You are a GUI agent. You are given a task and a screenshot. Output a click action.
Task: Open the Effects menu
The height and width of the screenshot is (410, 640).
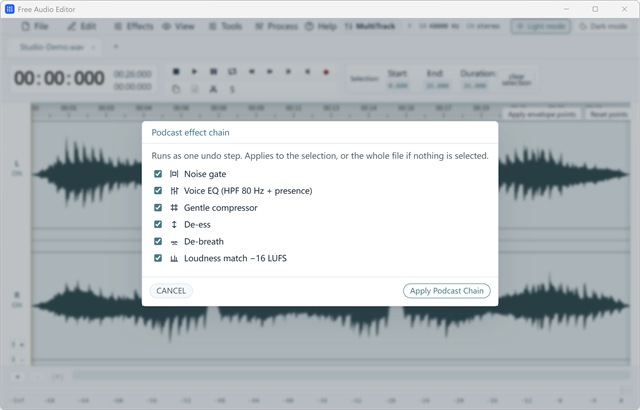tap(134, 27)
